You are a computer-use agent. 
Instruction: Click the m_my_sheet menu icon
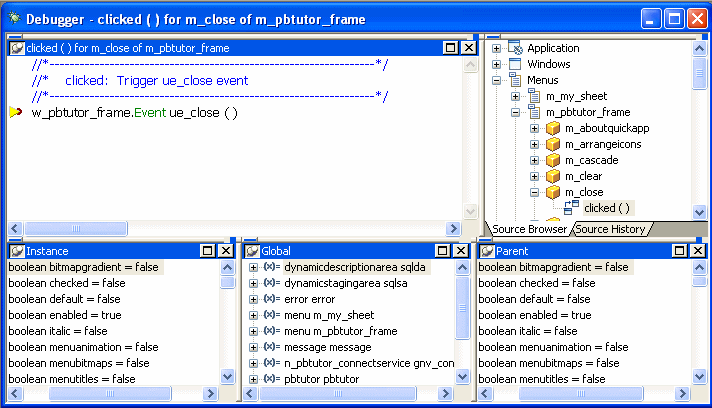point(534,96)
